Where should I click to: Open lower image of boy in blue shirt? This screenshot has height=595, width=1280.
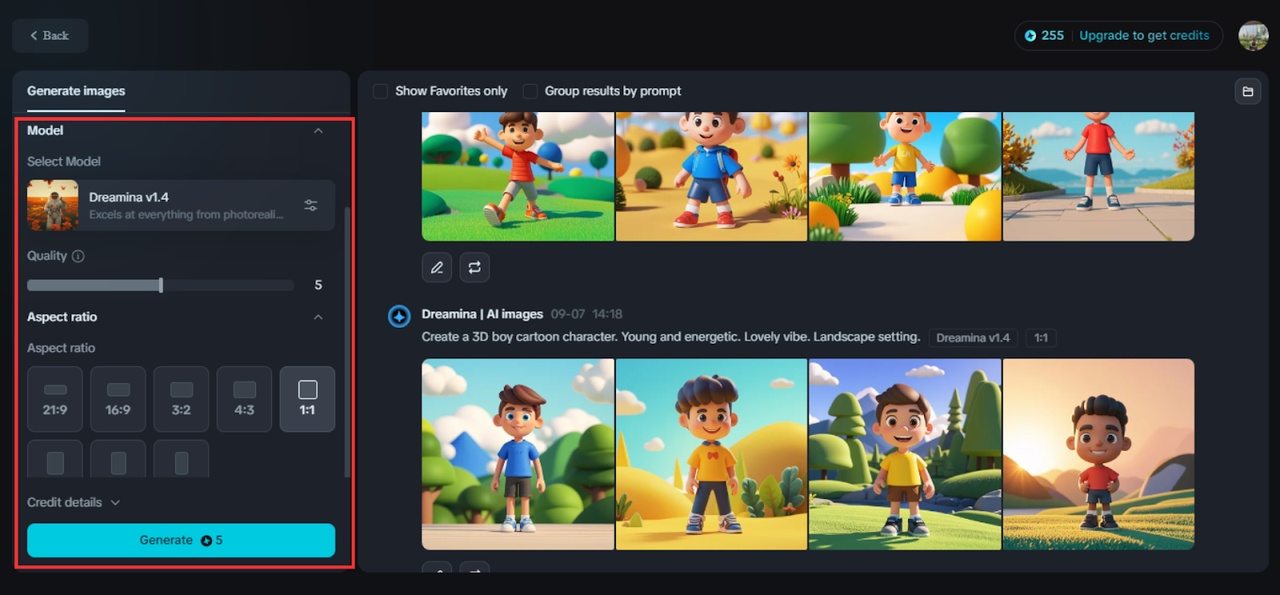point(518,454)
